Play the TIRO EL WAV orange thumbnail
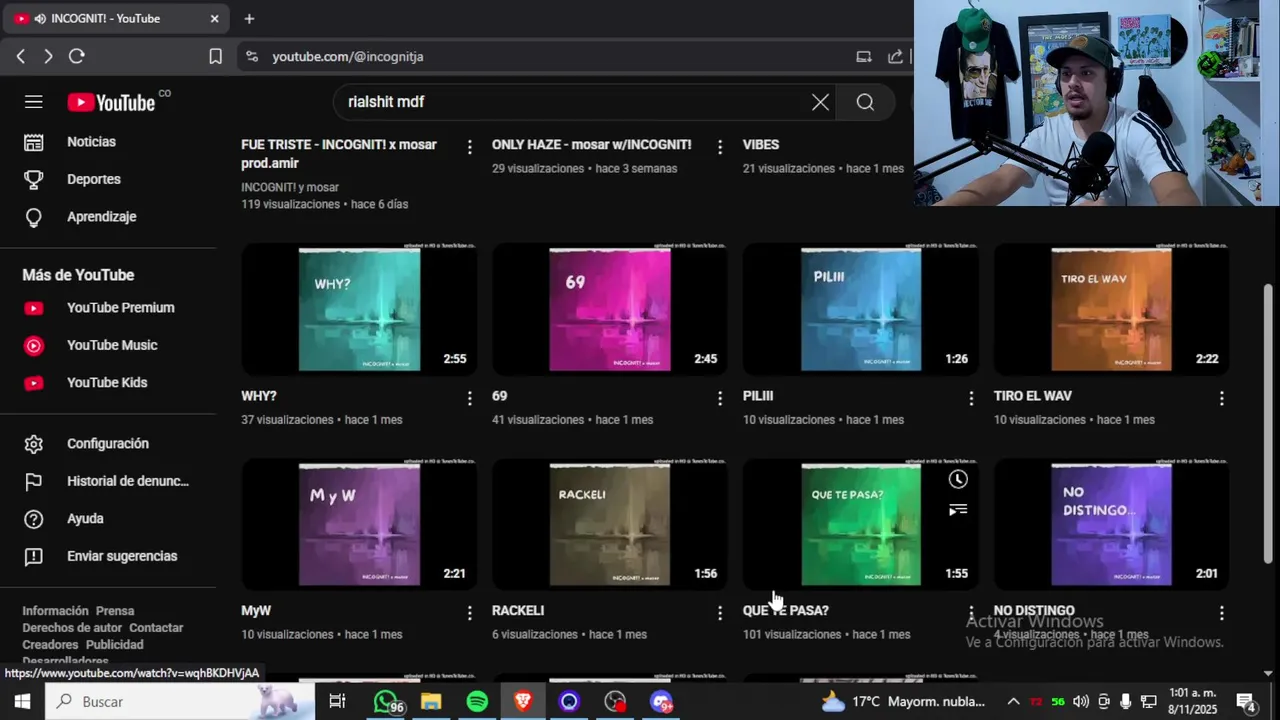Viewport: 1280px width, 720px height. pyautogui.click(x=1111, y=309)
